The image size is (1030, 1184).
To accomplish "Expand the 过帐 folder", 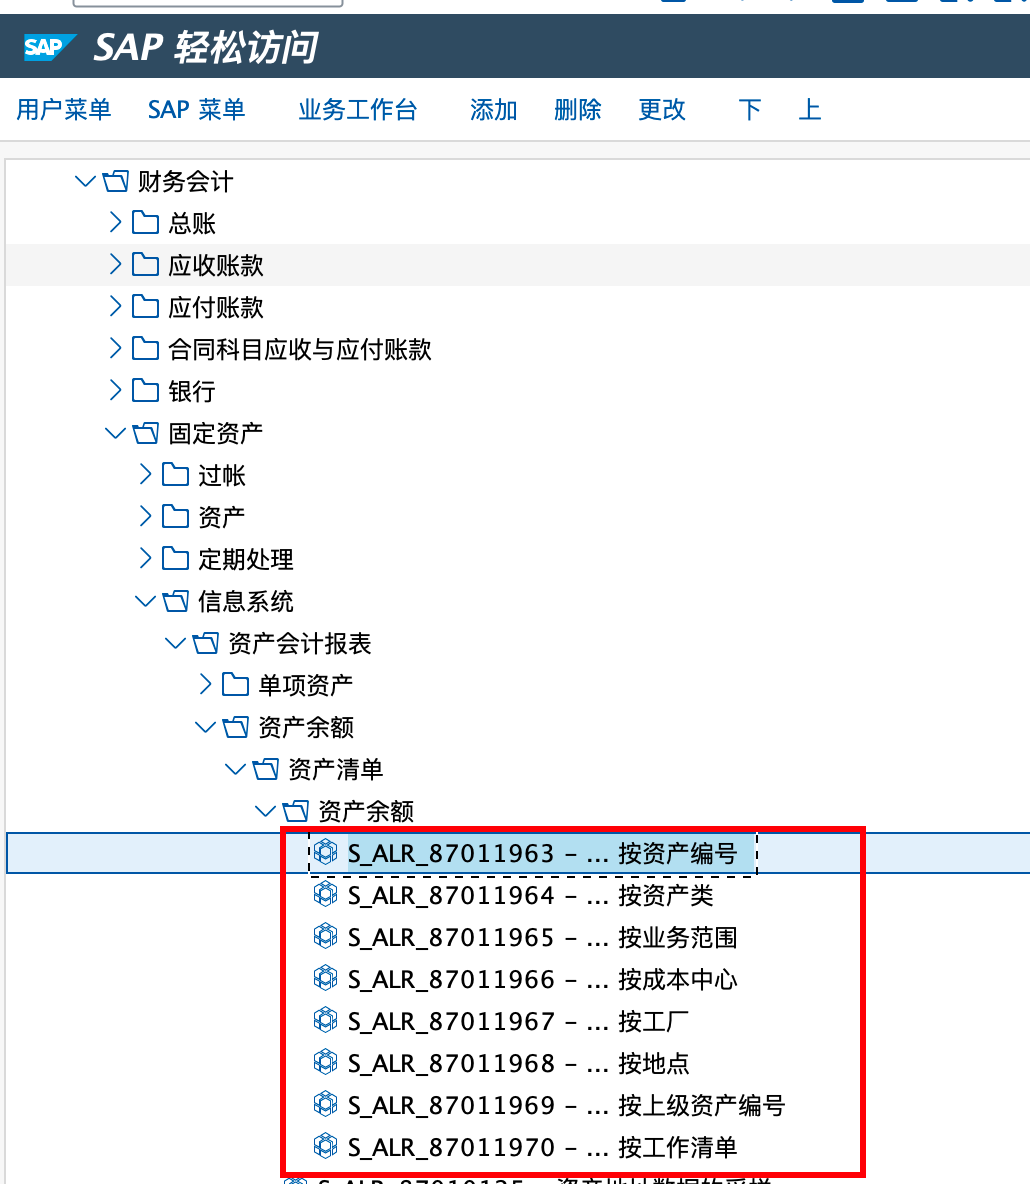I will coord(146,474).
